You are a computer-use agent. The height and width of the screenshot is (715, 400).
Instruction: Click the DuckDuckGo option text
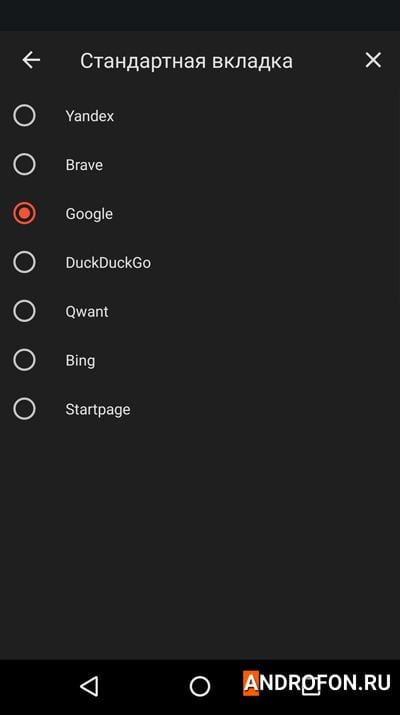point(108,263)
